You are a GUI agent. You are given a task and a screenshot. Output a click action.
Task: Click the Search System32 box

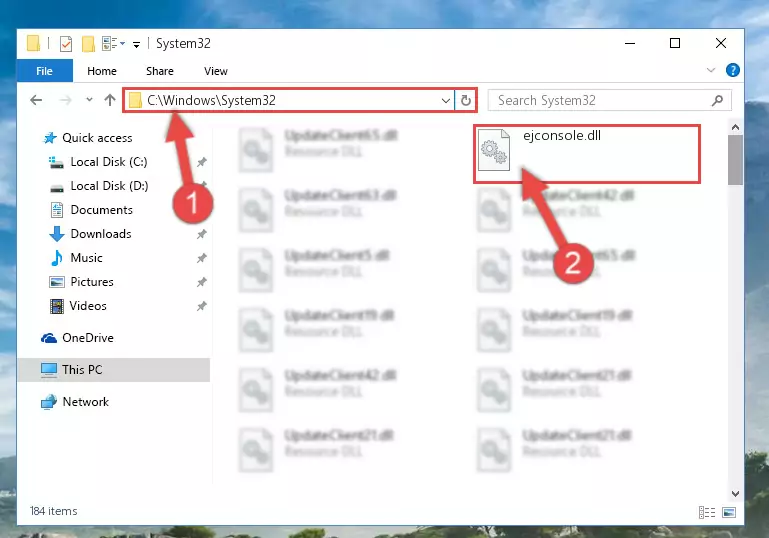pos(610,101)
